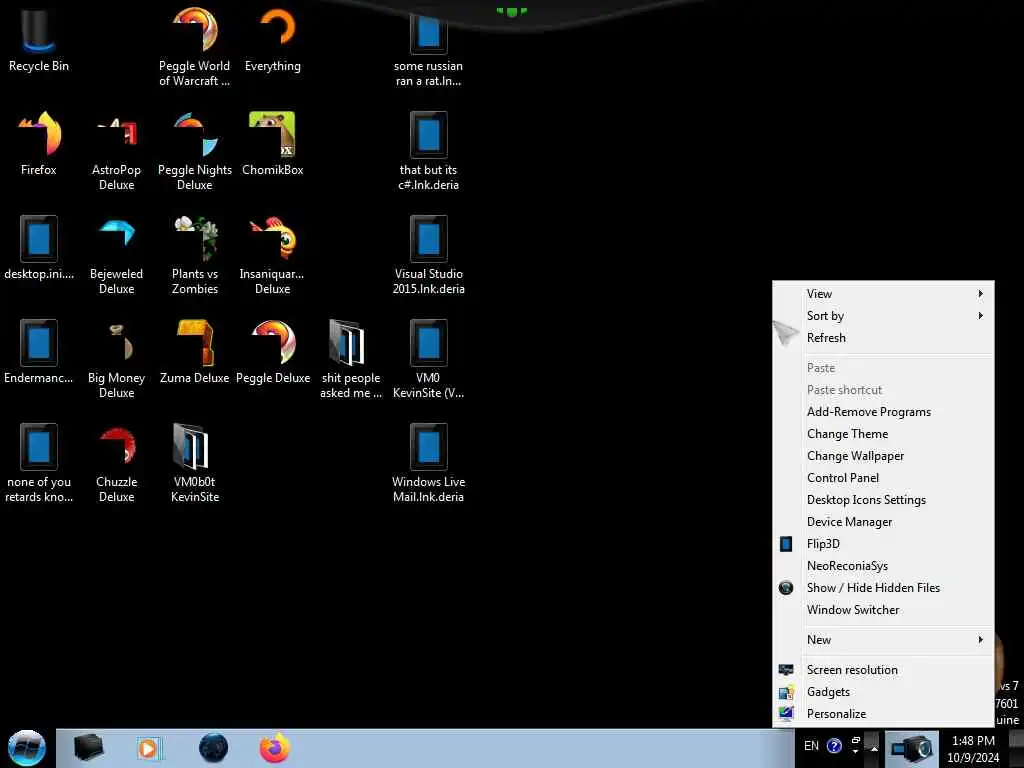Screen dimensions: 1024x768
Task: Click the camera projector taskbar button
Action: point(911,748)
